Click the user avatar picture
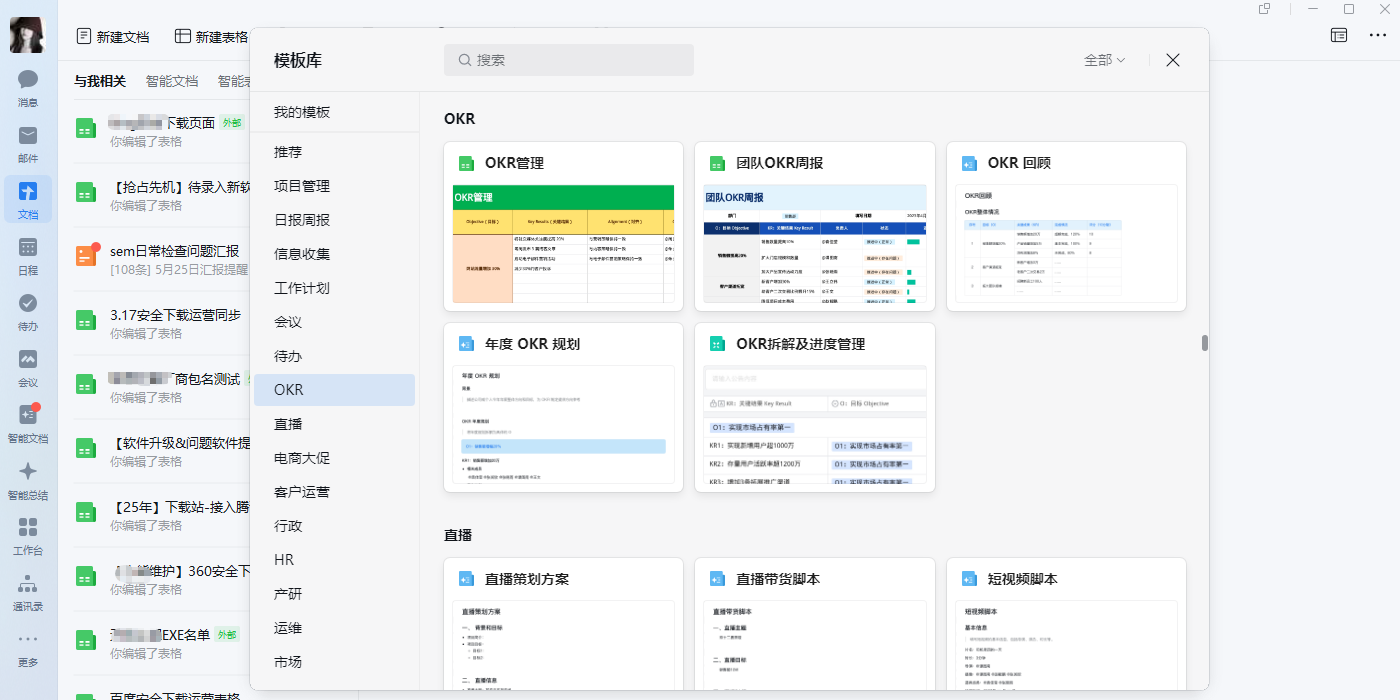Viewport: 1400px width, 700px height. tap(28, 35)
